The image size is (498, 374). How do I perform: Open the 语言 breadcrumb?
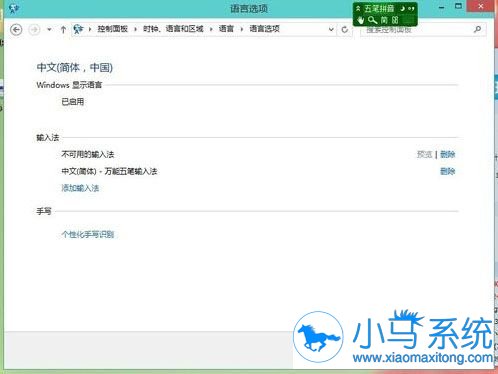226,29
